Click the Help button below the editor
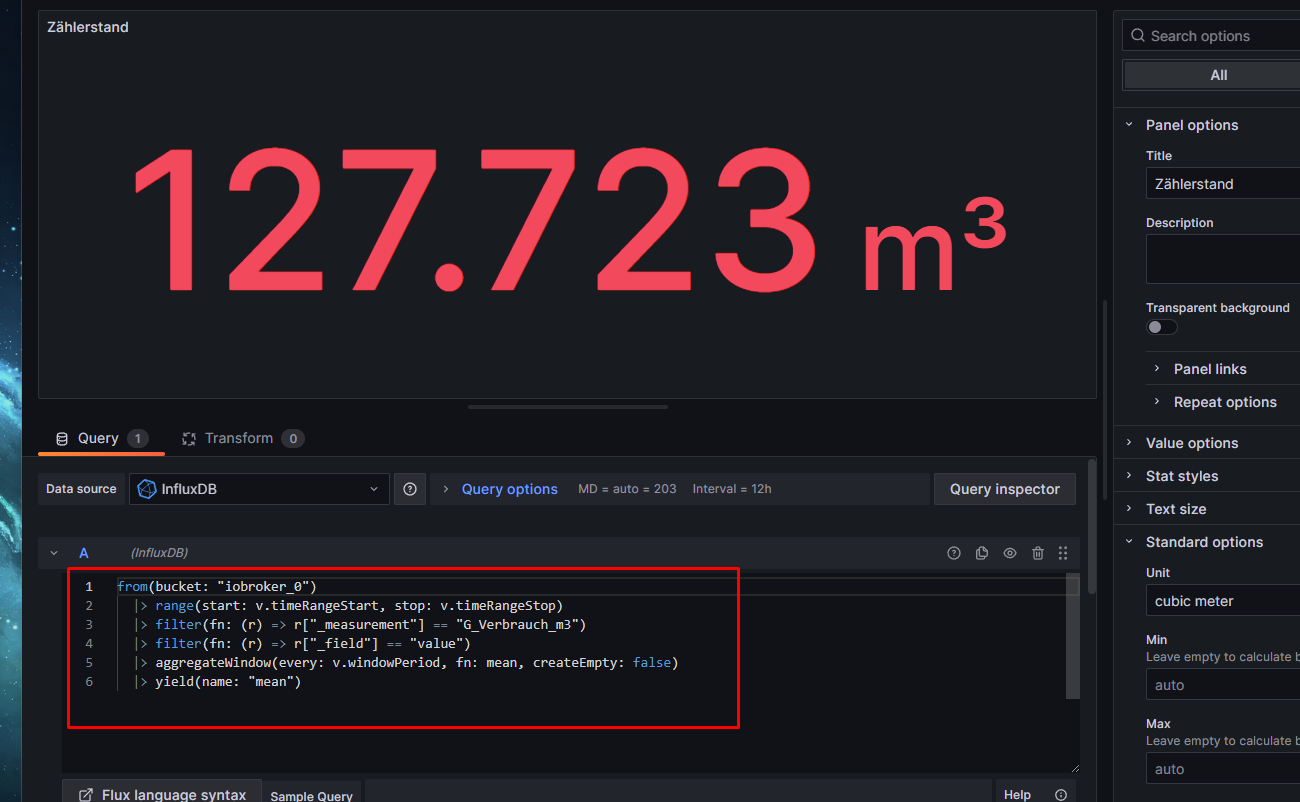Image resolution: width=1300 pixels, height=802 pixels. click(x=1017, y=795)
